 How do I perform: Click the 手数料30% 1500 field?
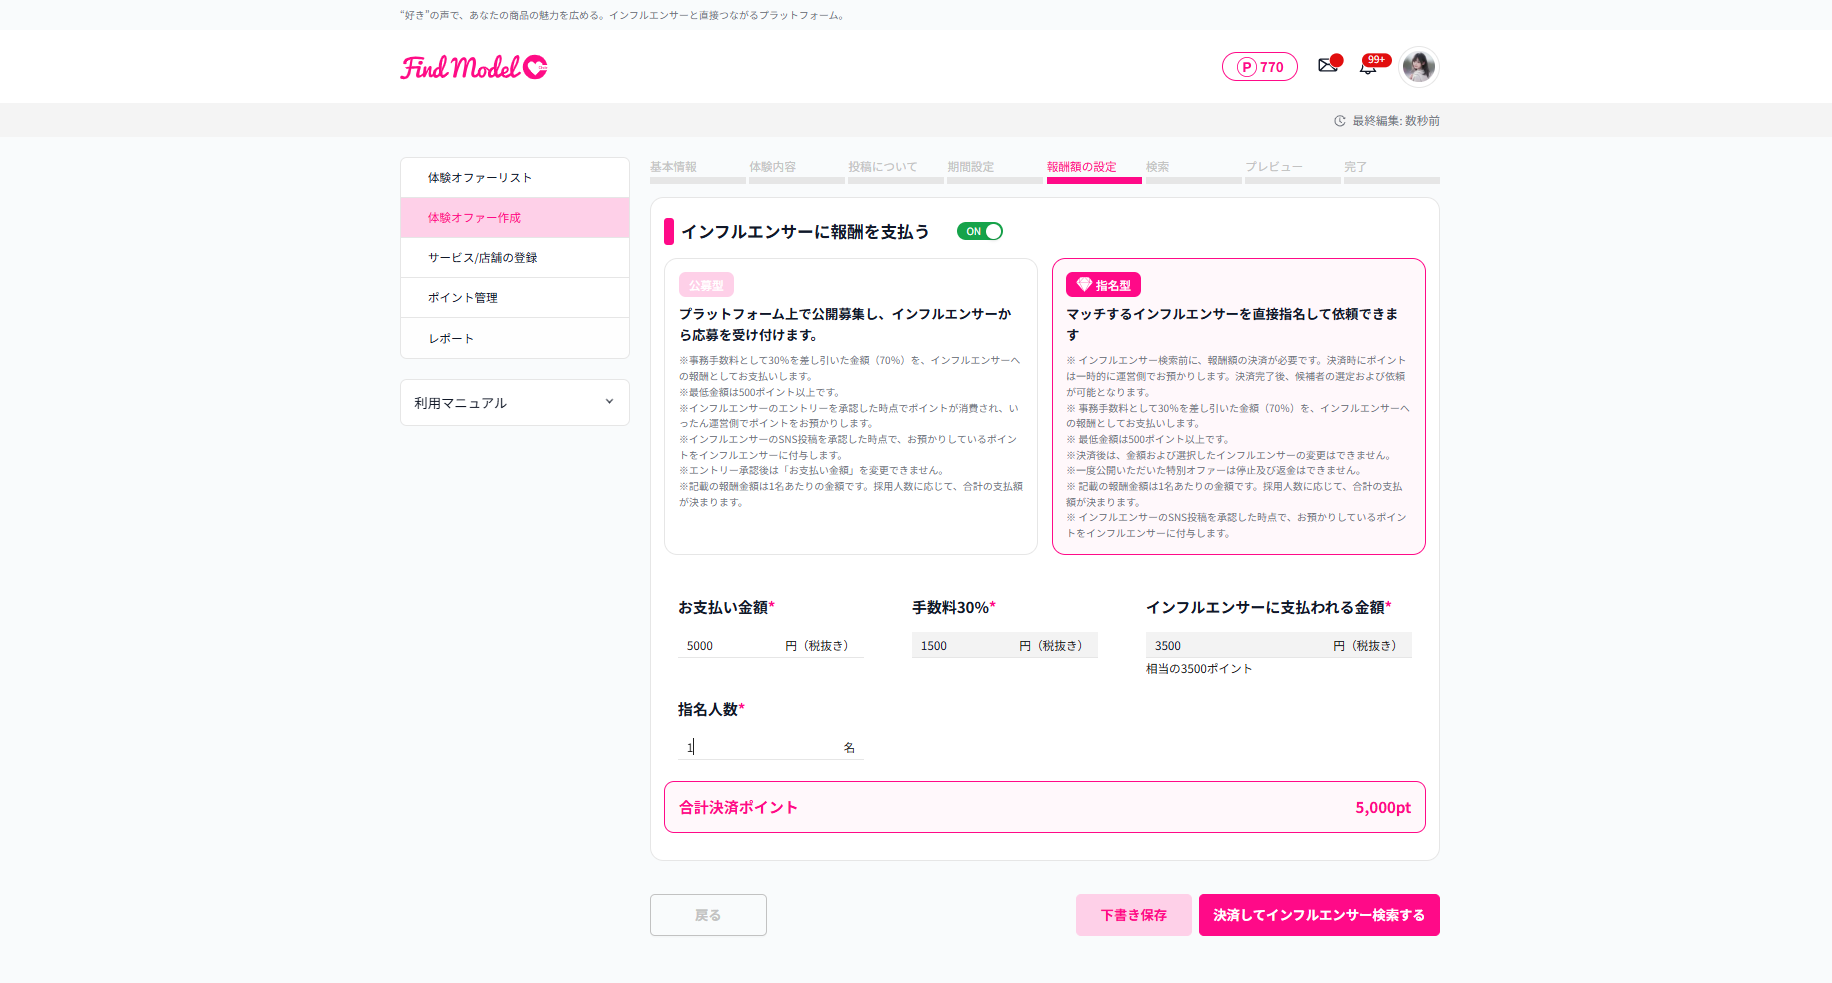click(1005, 645)
